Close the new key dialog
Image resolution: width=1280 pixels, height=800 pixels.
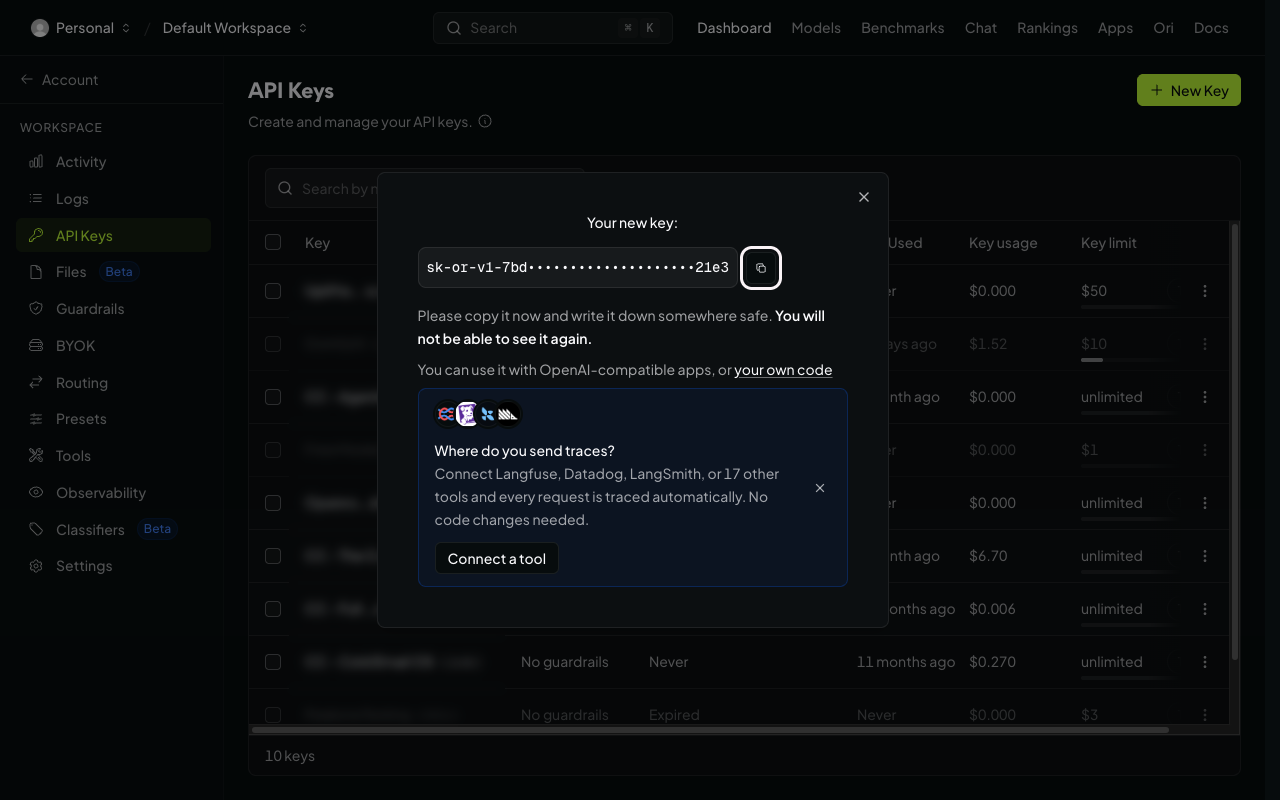point(864,197)
